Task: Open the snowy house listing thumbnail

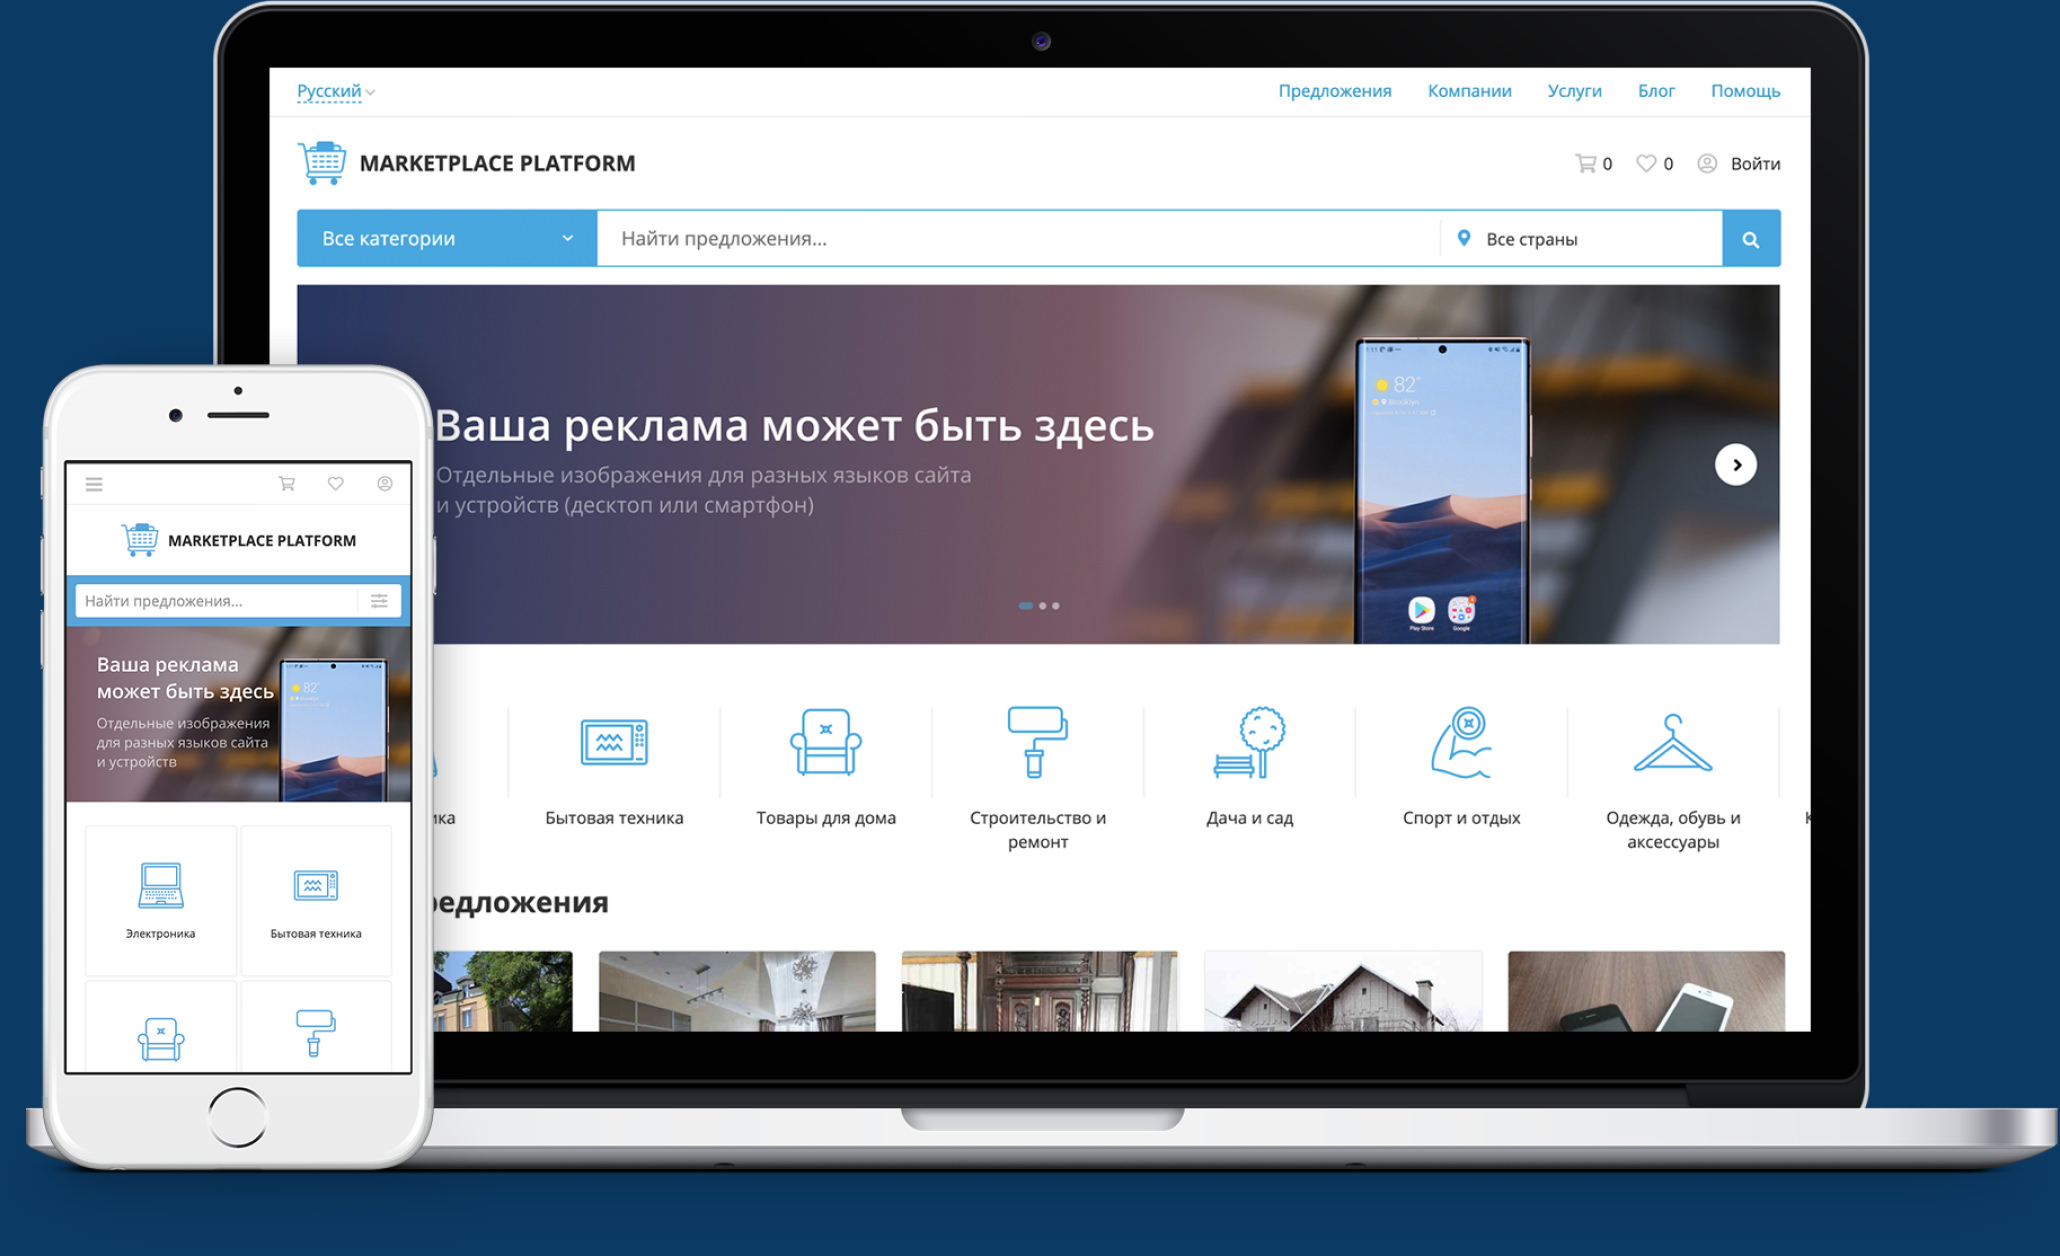Action: tap(1343, 991)
